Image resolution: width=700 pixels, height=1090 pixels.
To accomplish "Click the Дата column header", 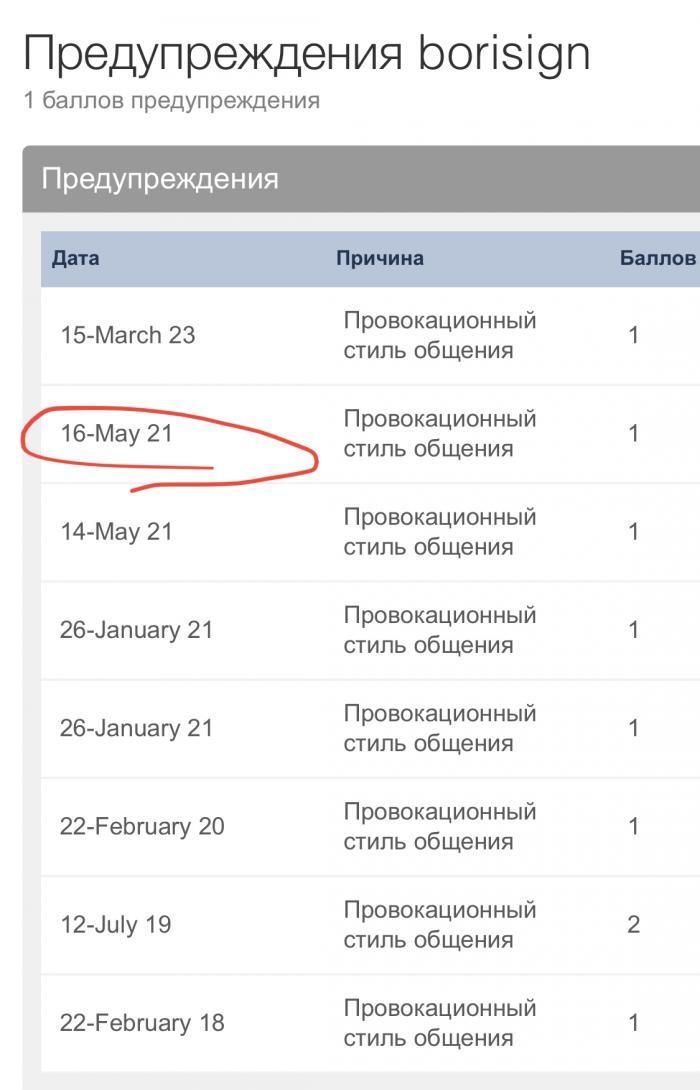I will [x=75, y=259].
